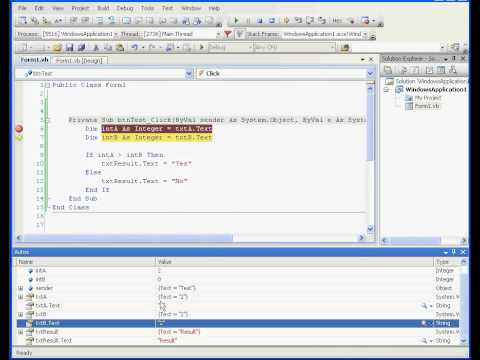This screenshot has height=360, width=480.
Task: Open the Debug configuration dropdown
Action: pos(250,48)
